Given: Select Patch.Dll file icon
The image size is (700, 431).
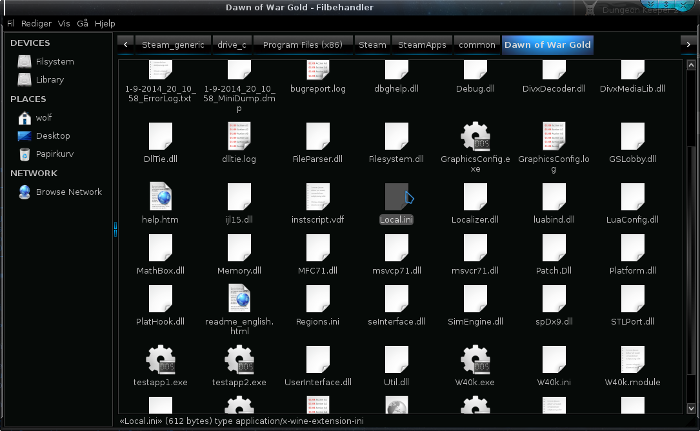Looking at the screenshot, I should [x=554, y=247].
